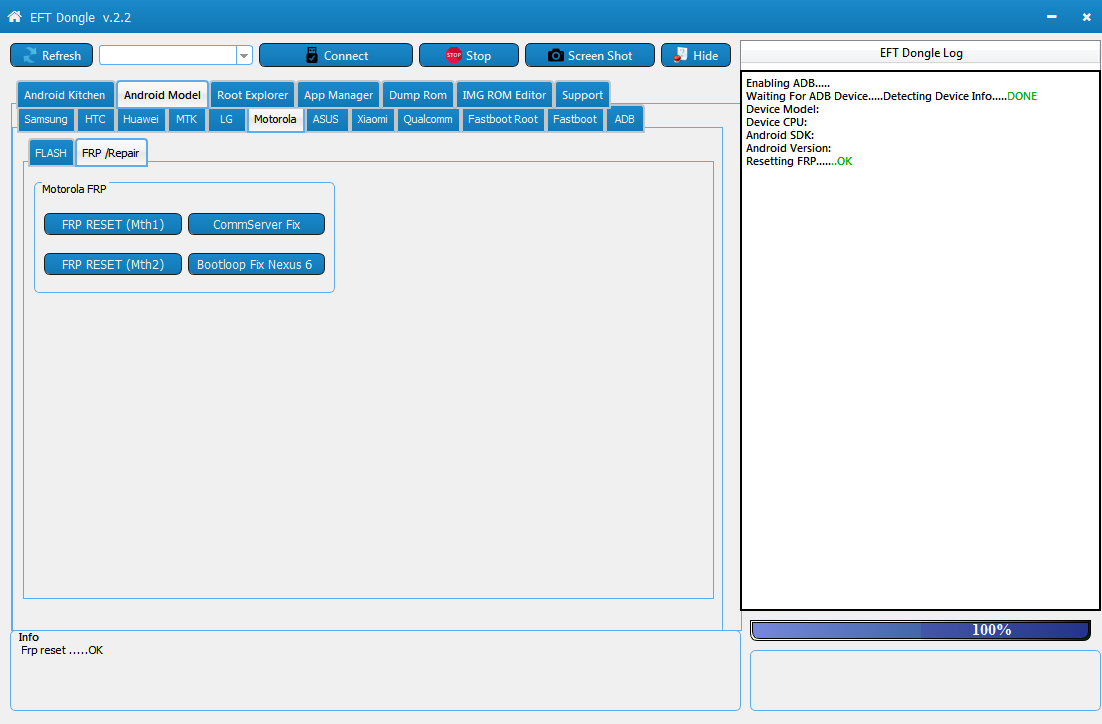1102x724 pixels.
Task: Open the App Manager tab
Action: (338, 95)
